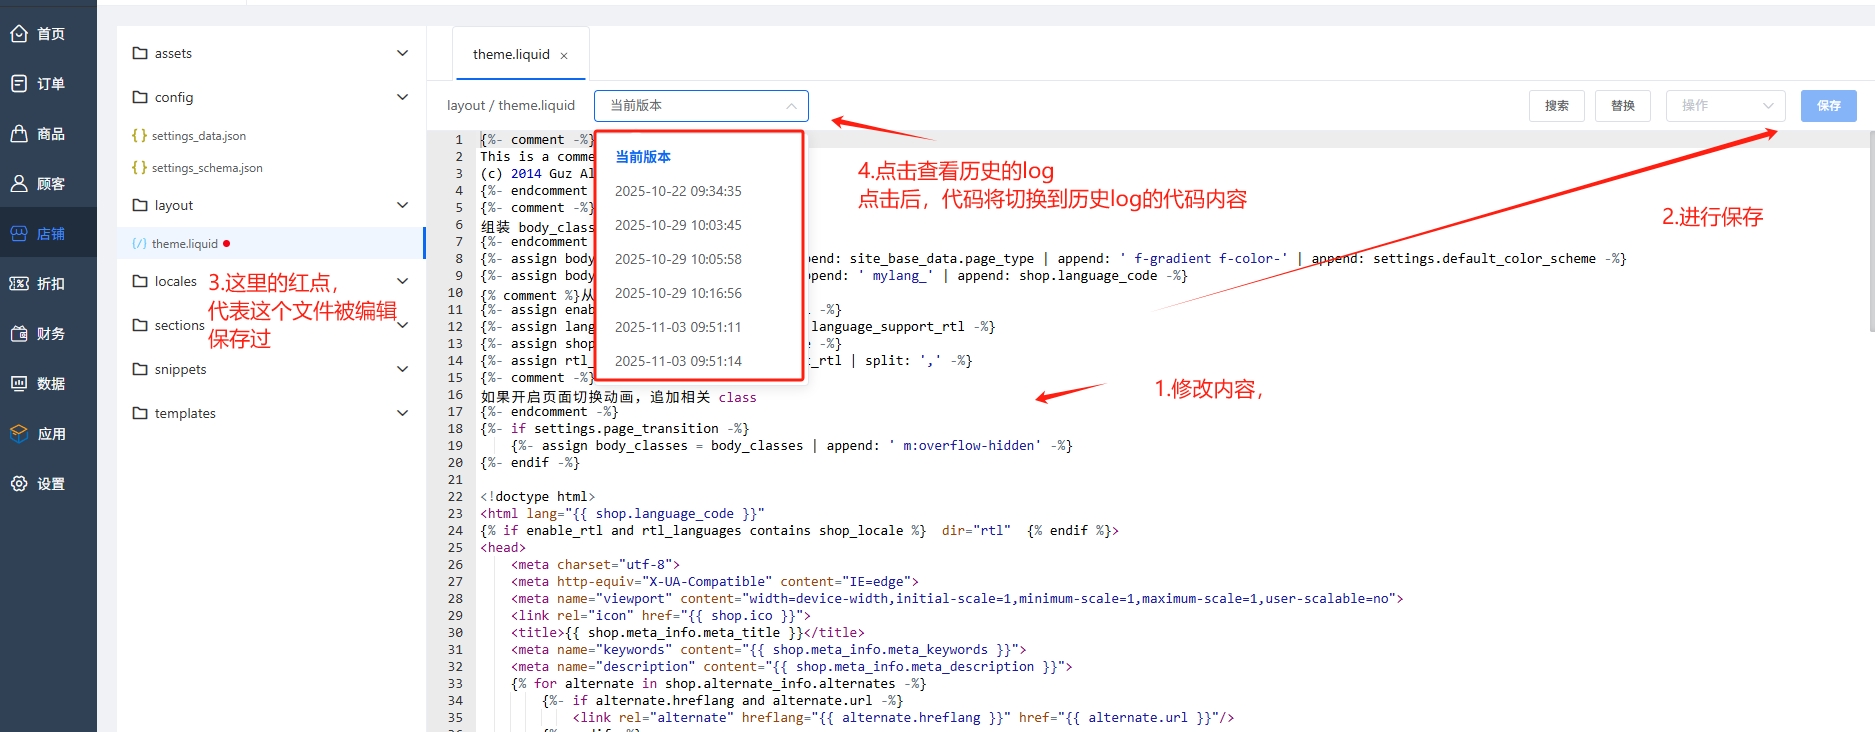Select version 2025-11-03 09:51:14
The width and height of the screenshot is (1875, 732).
(x=678, y=361)
